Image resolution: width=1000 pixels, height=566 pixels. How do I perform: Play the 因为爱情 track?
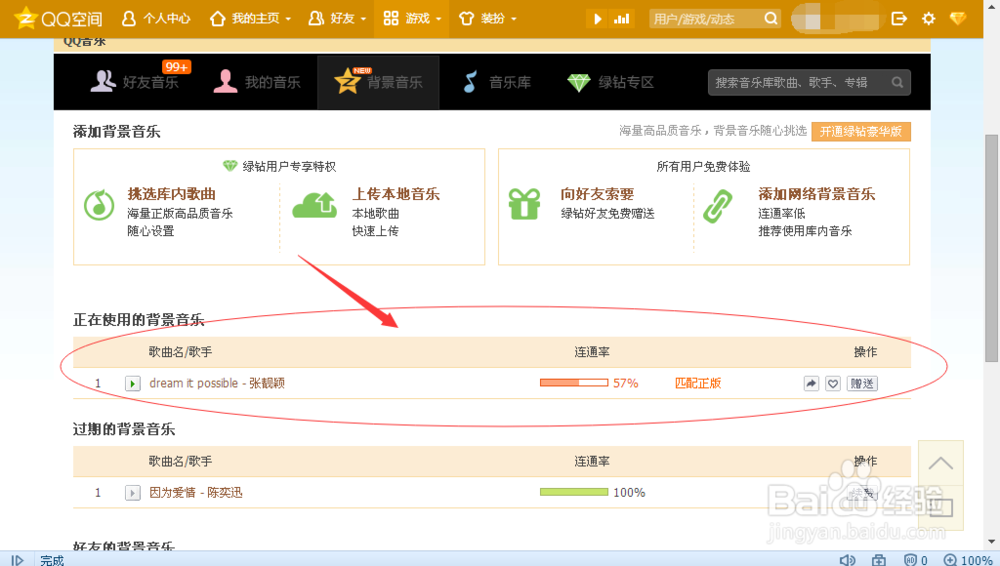click(133, 493)
